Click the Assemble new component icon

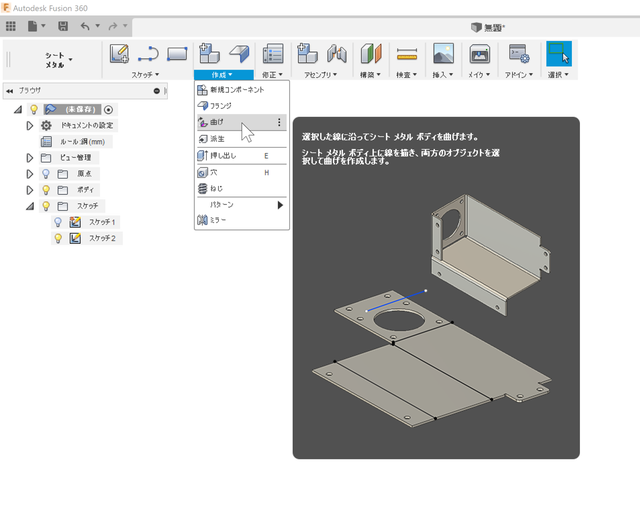(307, 53)
